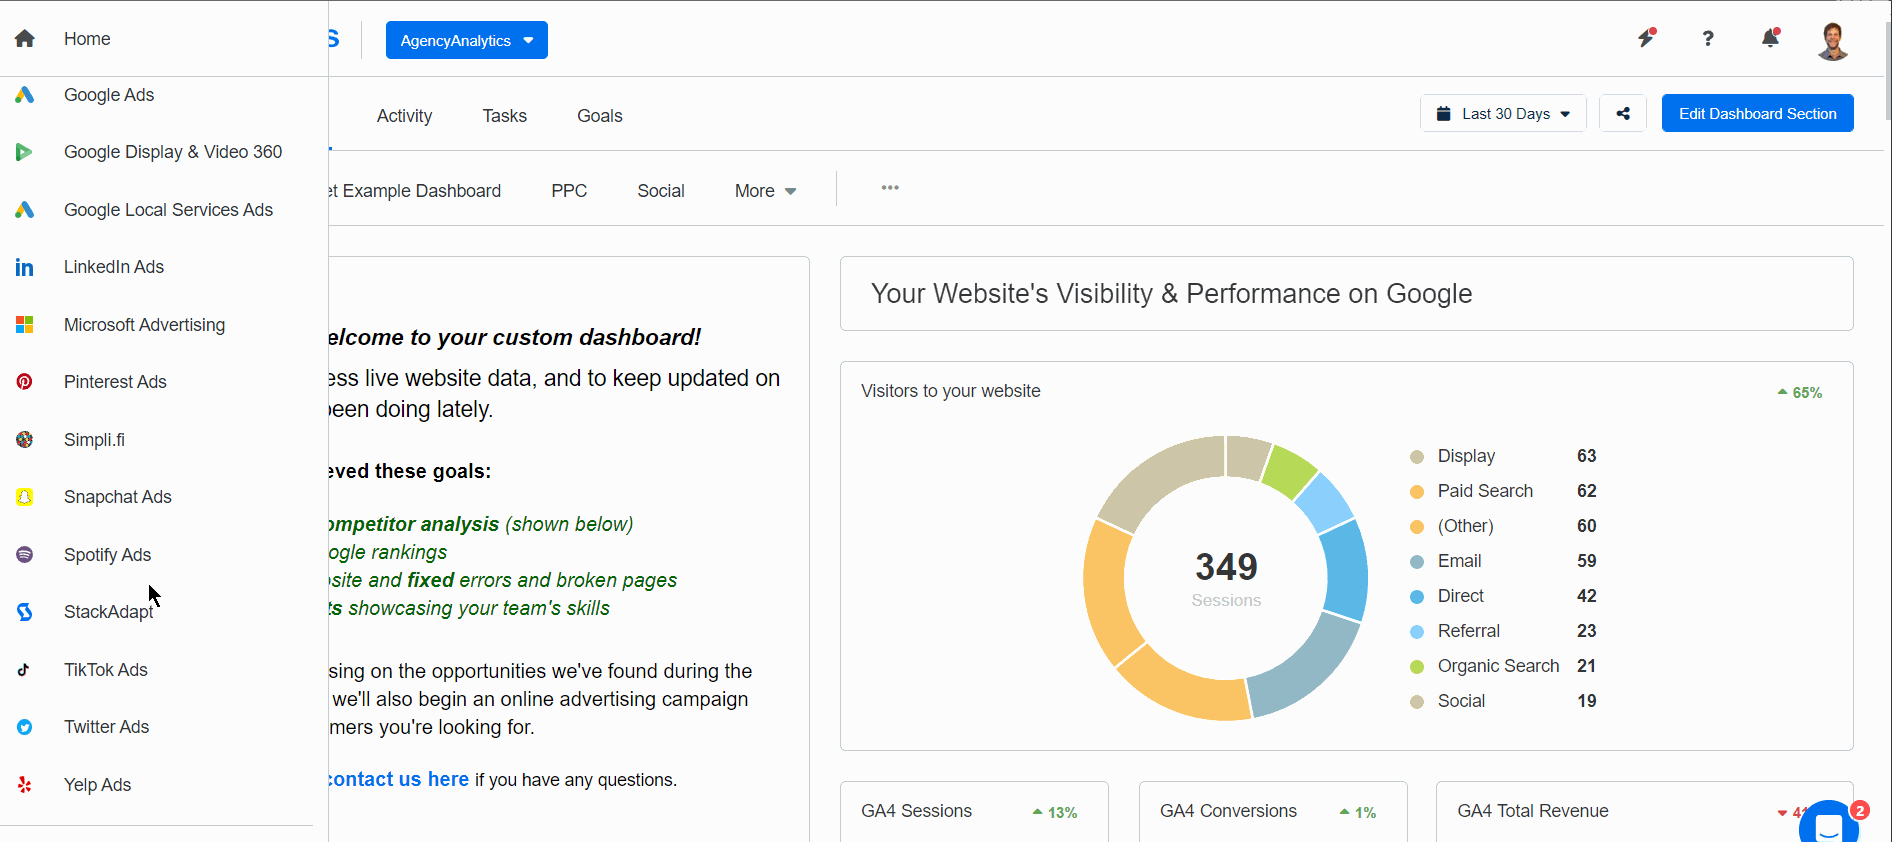Open the lightning bolt updates icon

click(x=1647, y=38)
